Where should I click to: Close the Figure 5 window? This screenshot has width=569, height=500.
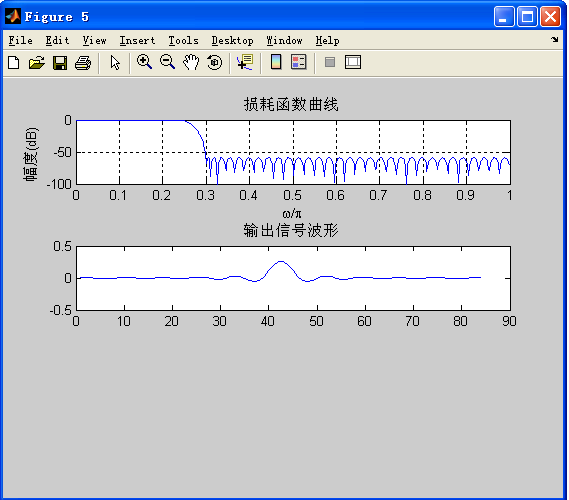tap(550, 17)
